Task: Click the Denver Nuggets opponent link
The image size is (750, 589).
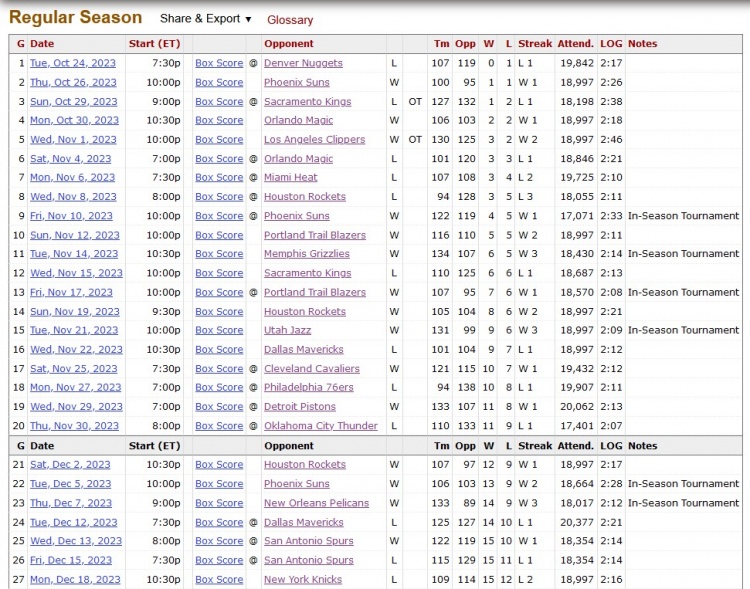Action: tap(303, 63)
